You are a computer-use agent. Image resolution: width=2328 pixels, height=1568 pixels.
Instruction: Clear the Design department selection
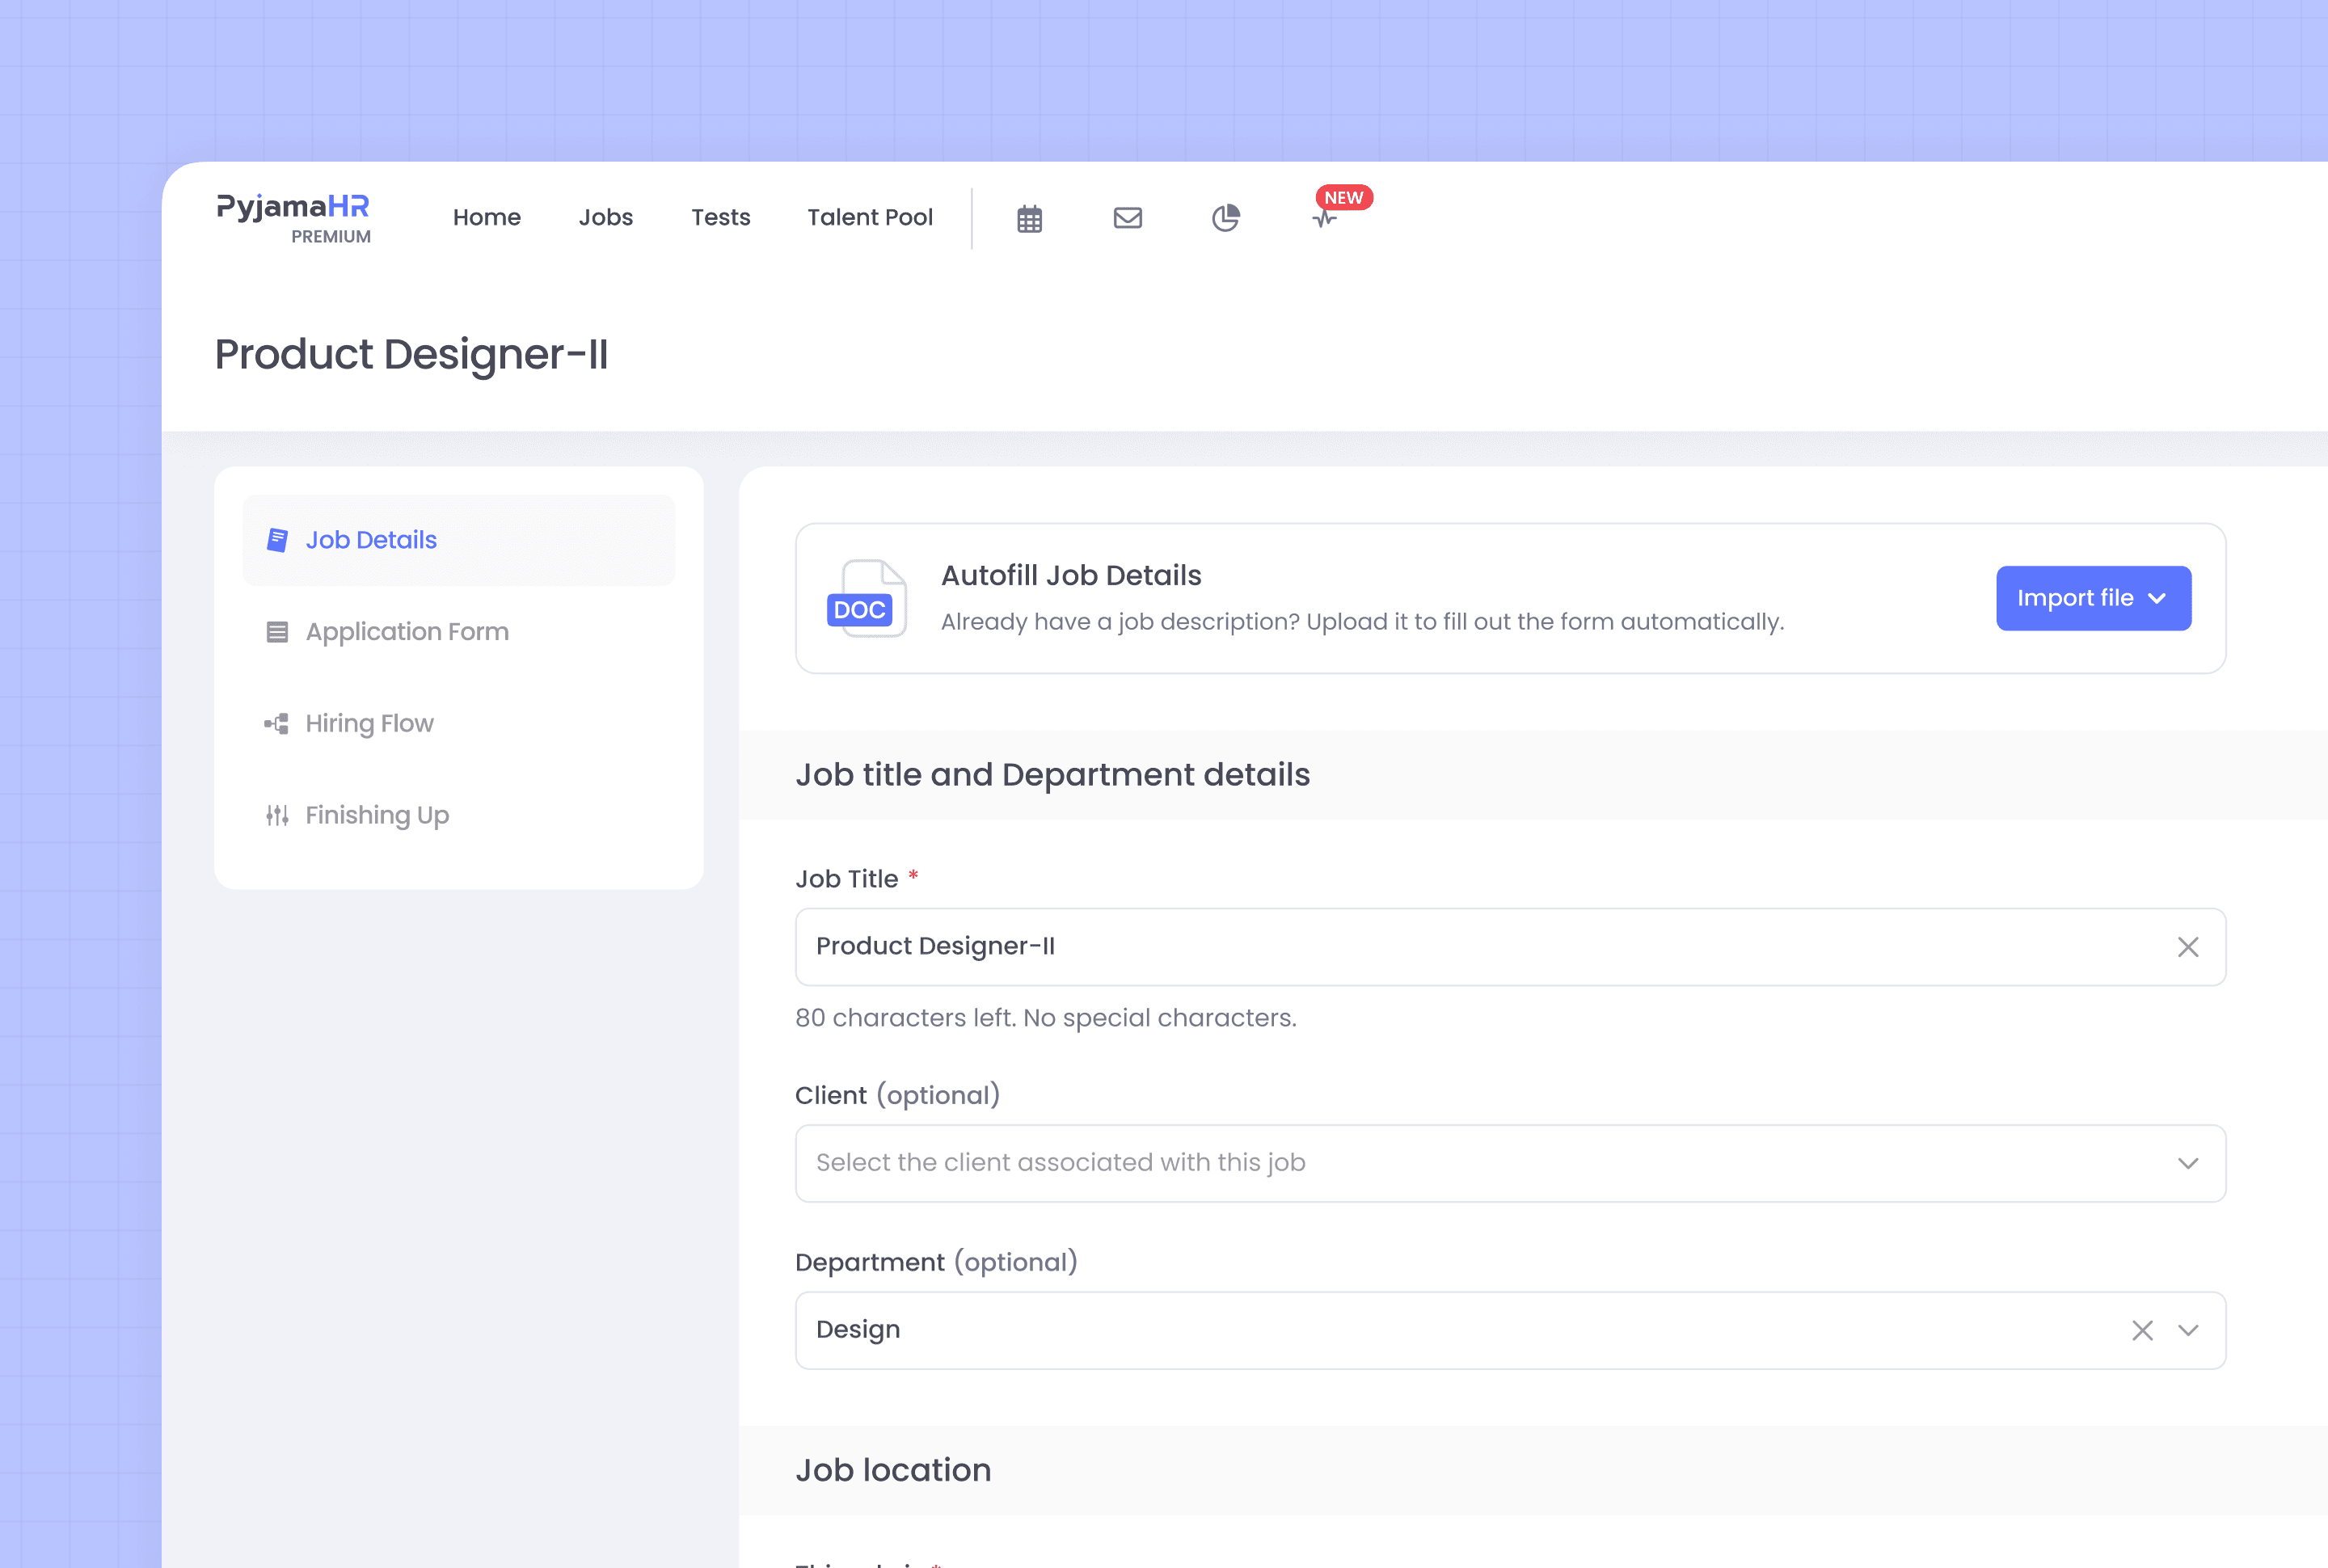2141,1329
